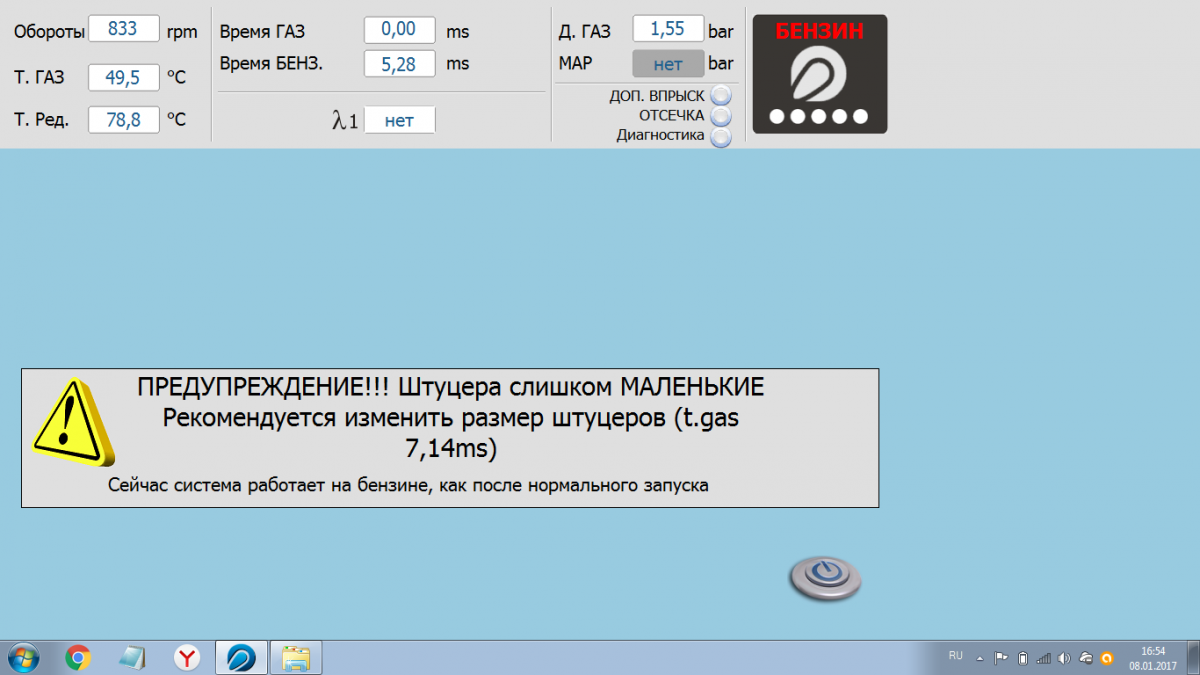The width and height of the screenshot is (1200, 675).
Task: Open the Notepad taskbar icon
Action: pos(132,657)
